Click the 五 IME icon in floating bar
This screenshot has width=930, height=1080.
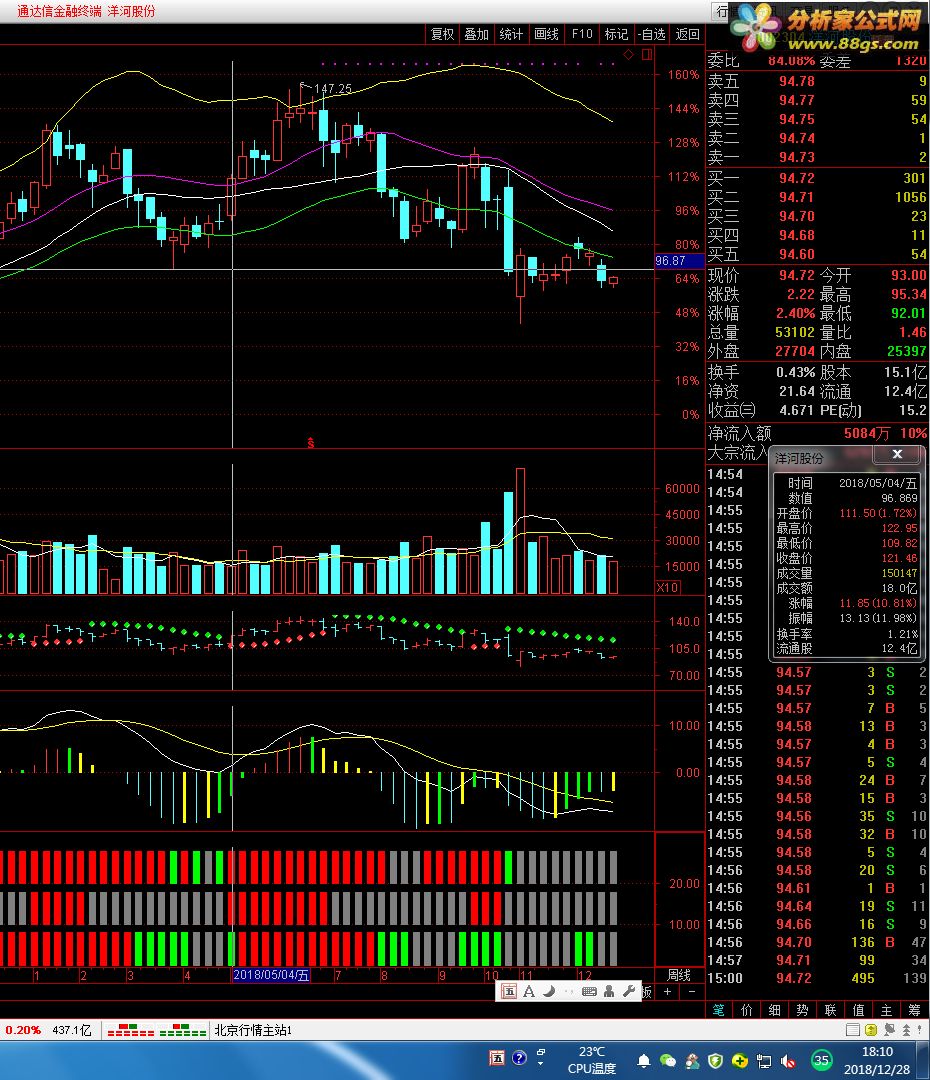click(509, 991)
